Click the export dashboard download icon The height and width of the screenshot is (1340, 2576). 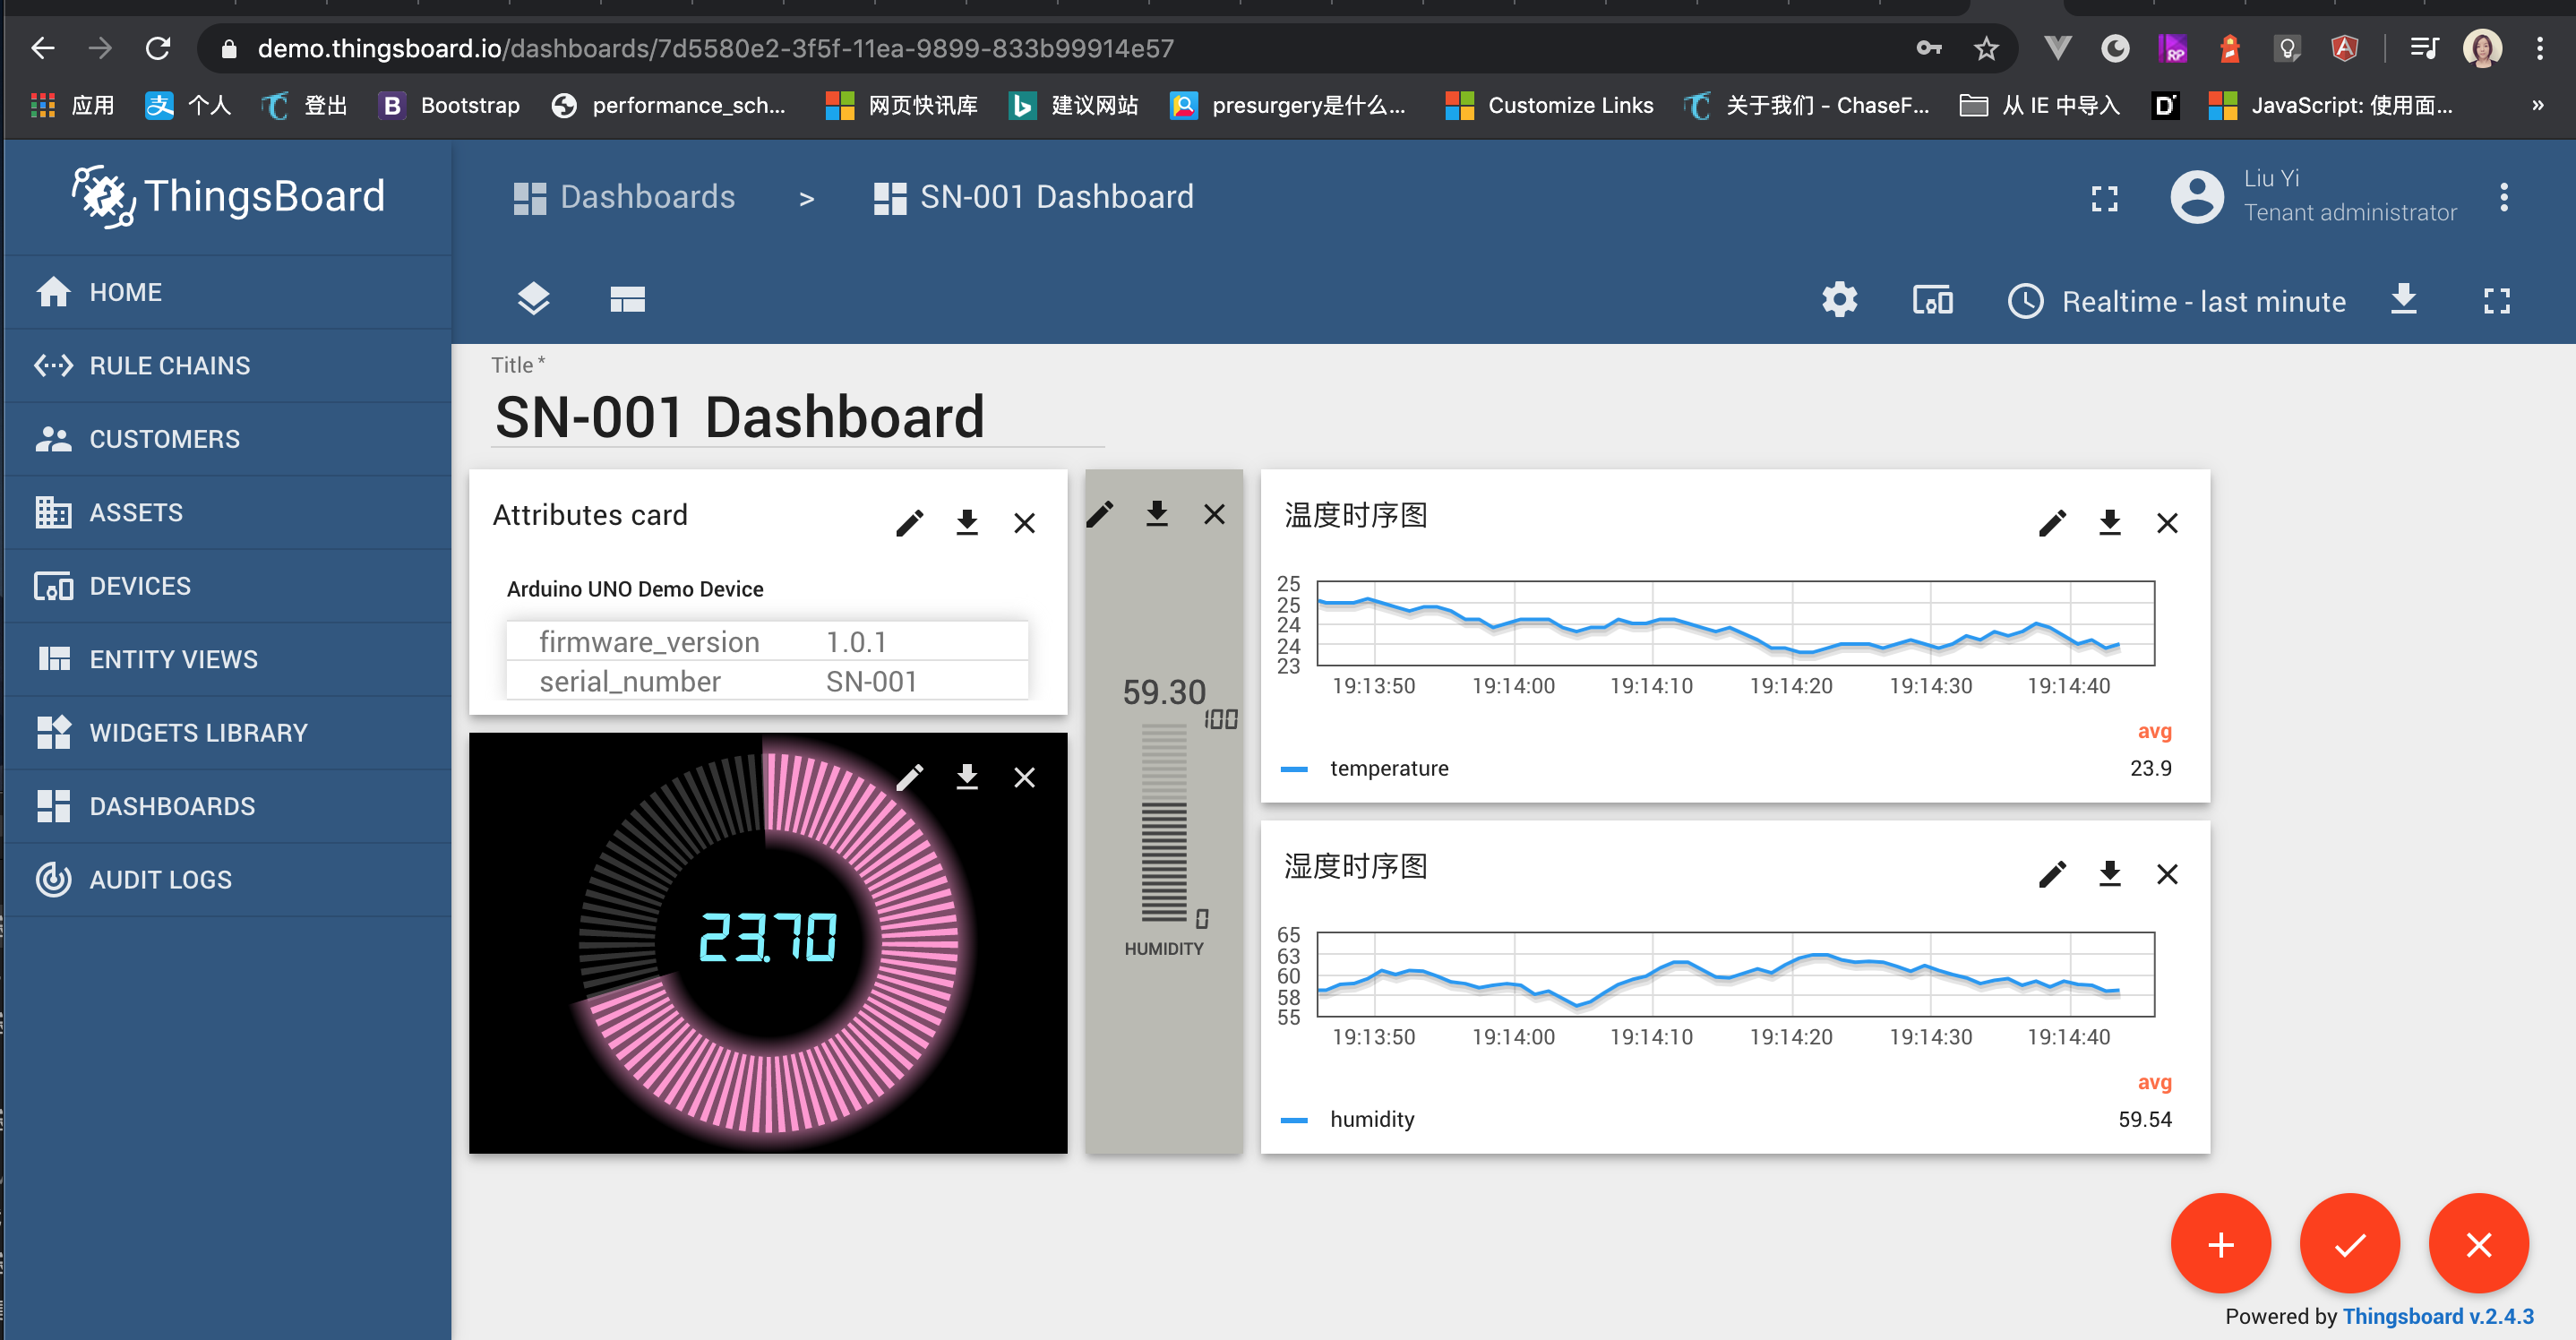(x=2403, y=299)
